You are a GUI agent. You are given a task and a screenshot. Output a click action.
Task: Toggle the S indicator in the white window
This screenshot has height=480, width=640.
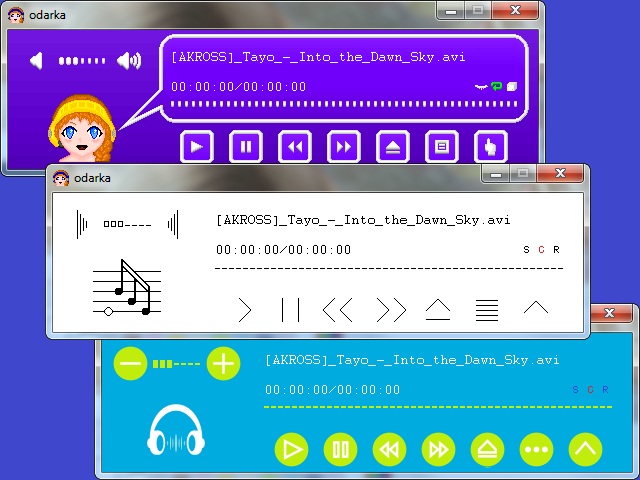[527, 249]
